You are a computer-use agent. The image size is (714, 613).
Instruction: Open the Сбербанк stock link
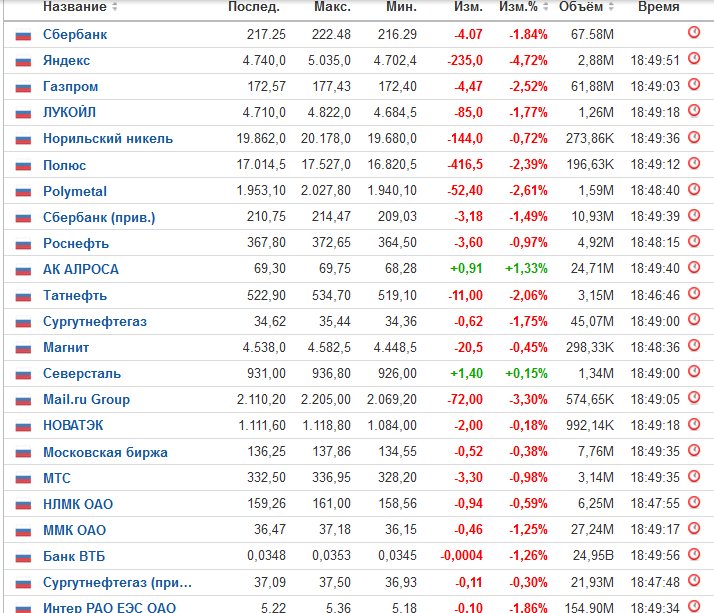tap(75, 35)
